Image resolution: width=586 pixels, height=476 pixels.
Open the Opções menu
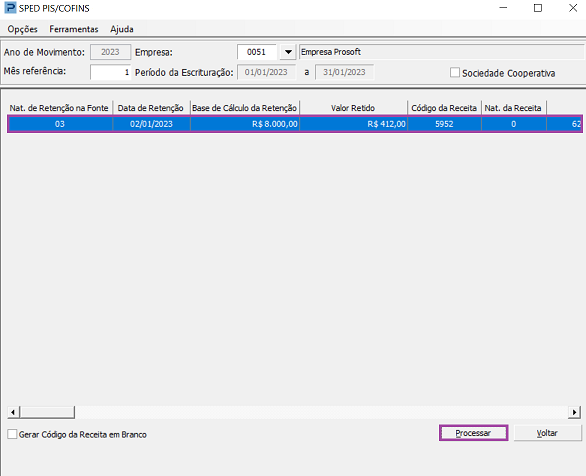pyautogui.click(x=22, y=29)
